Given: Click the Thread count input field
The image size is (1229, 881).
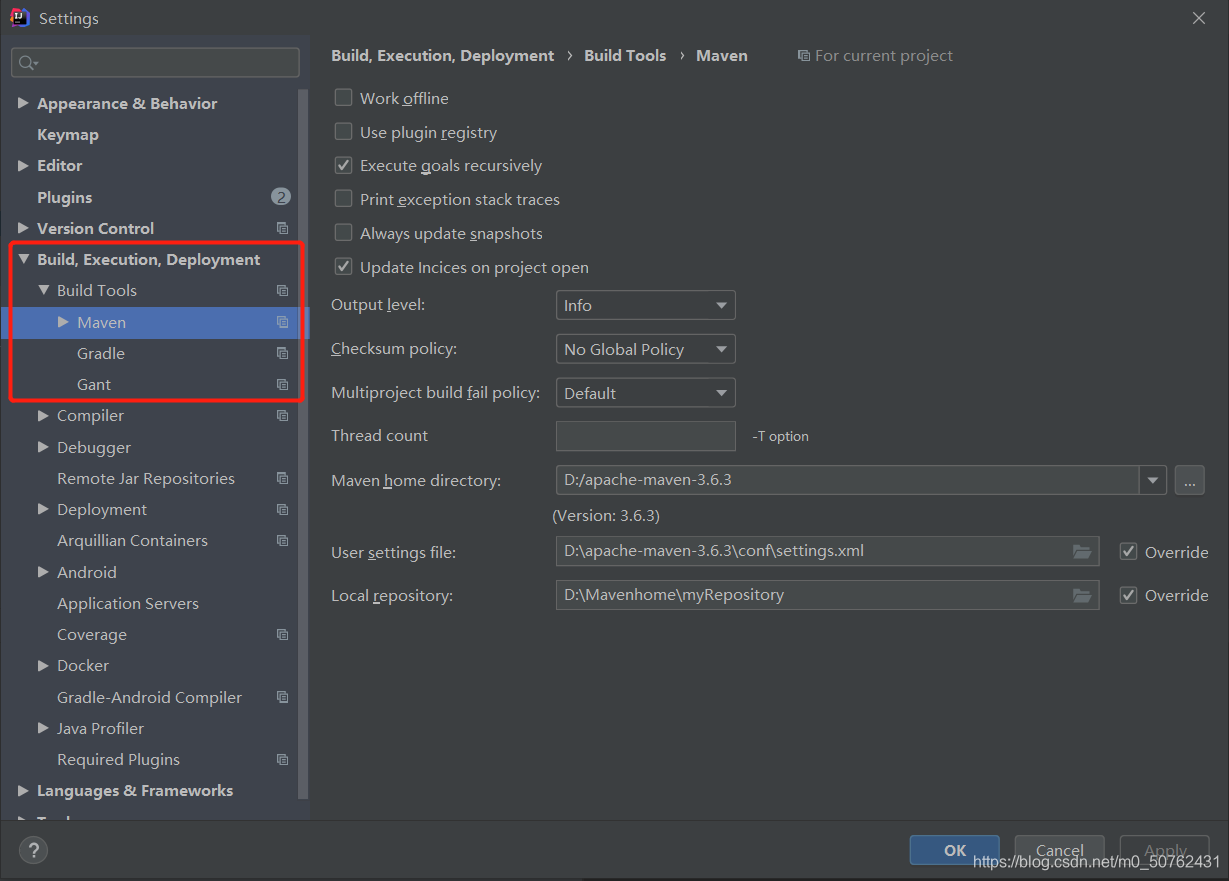Looking at the screenshot, I should coord(646,436).
